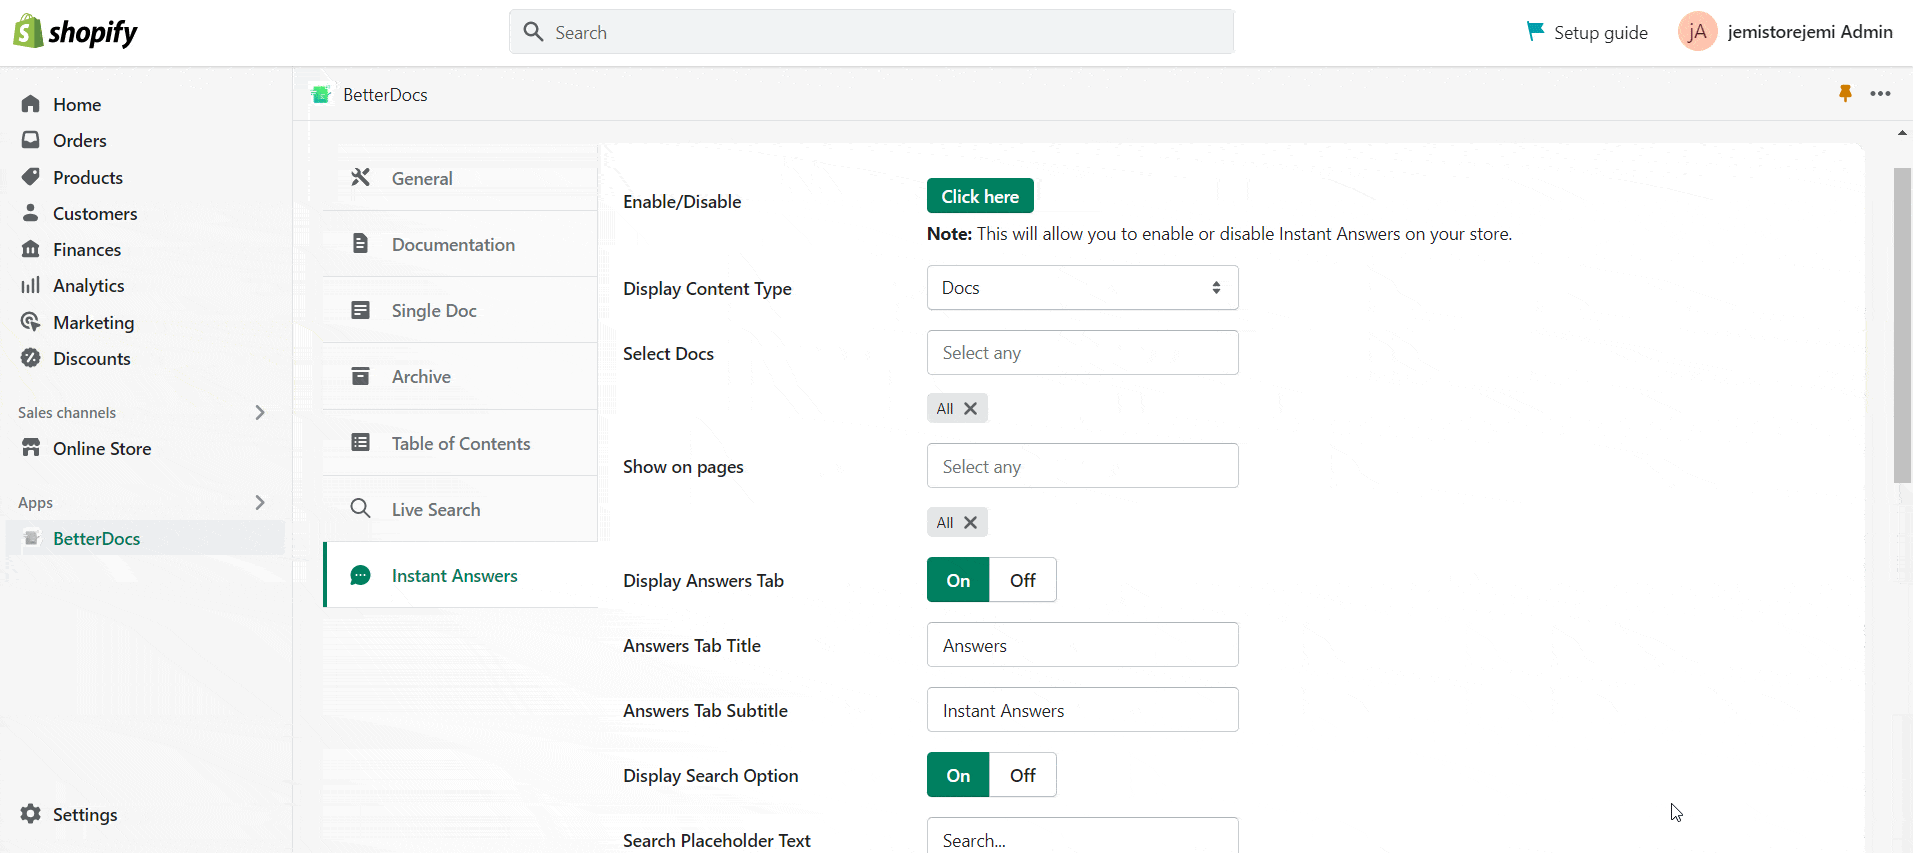The width and height of the screenshot is (1913, 853).
Task: Open the jA user avatar
Action: (x=1697, y=32)
